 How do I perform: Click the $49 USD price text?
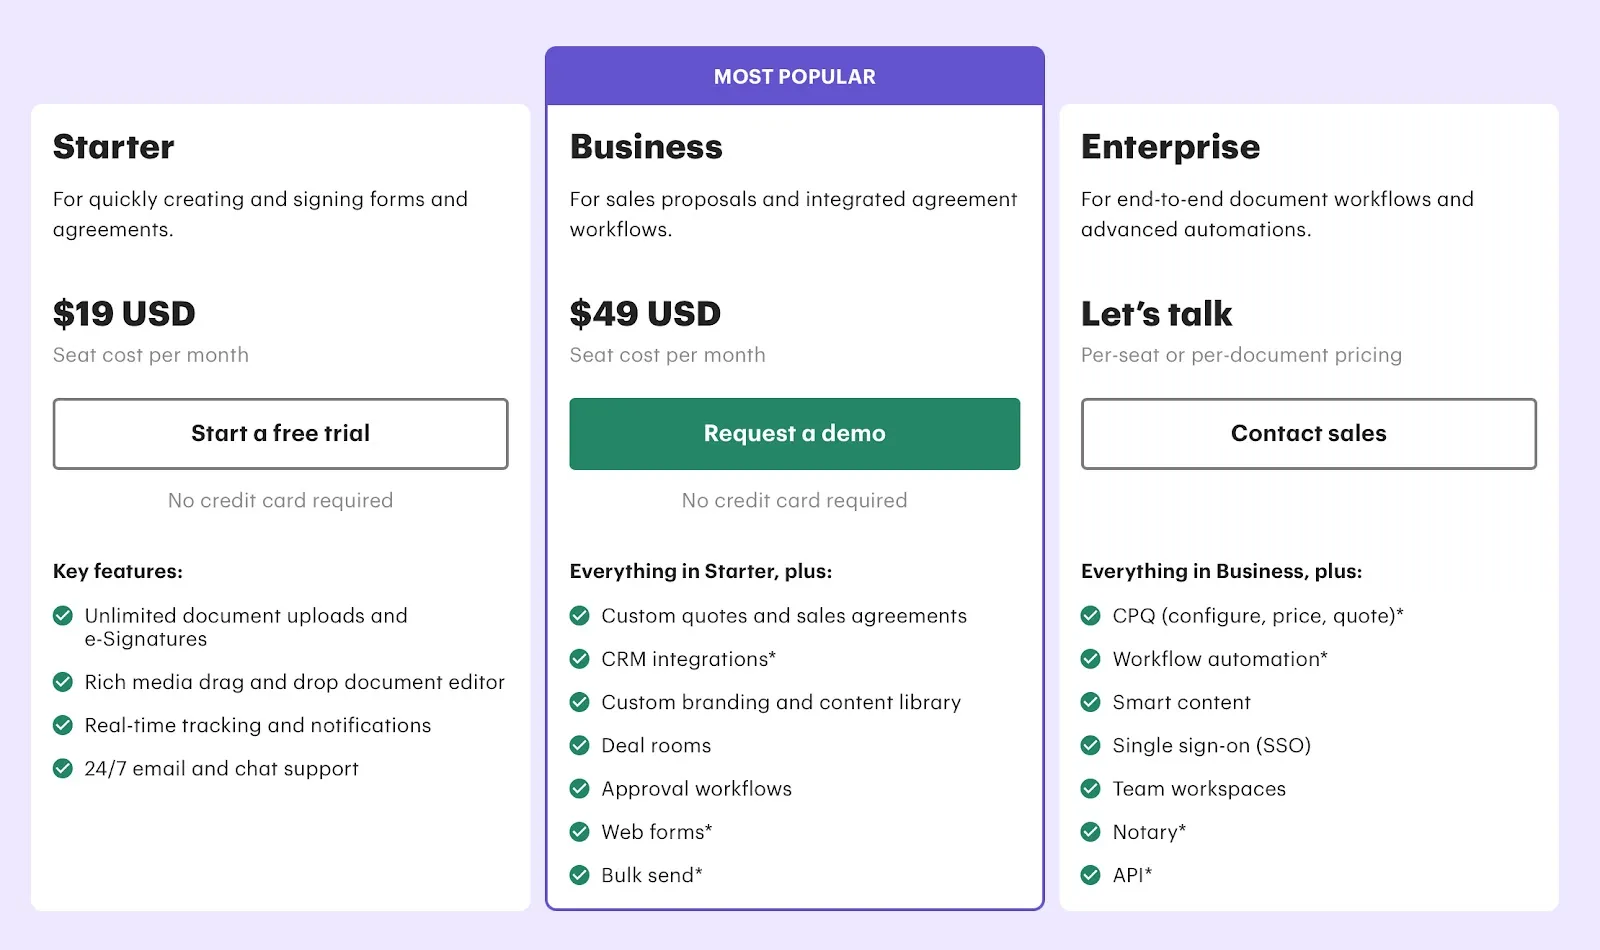click(x=645, y=313)
